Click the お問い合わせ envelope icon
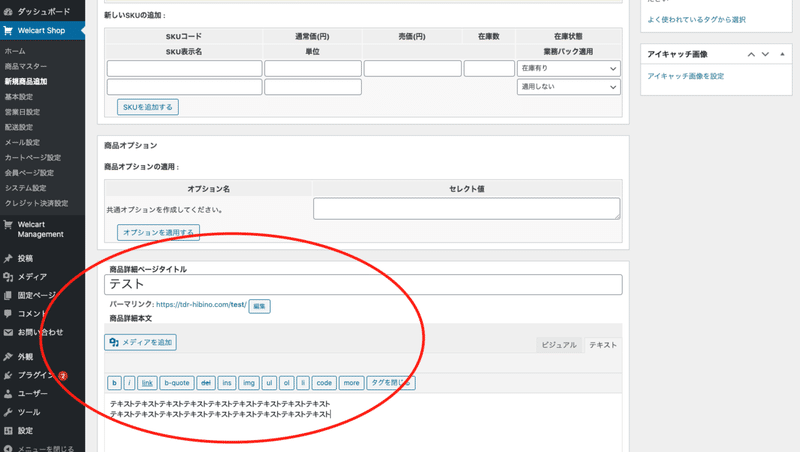The image size is (800, 452). tap(8, 332)
